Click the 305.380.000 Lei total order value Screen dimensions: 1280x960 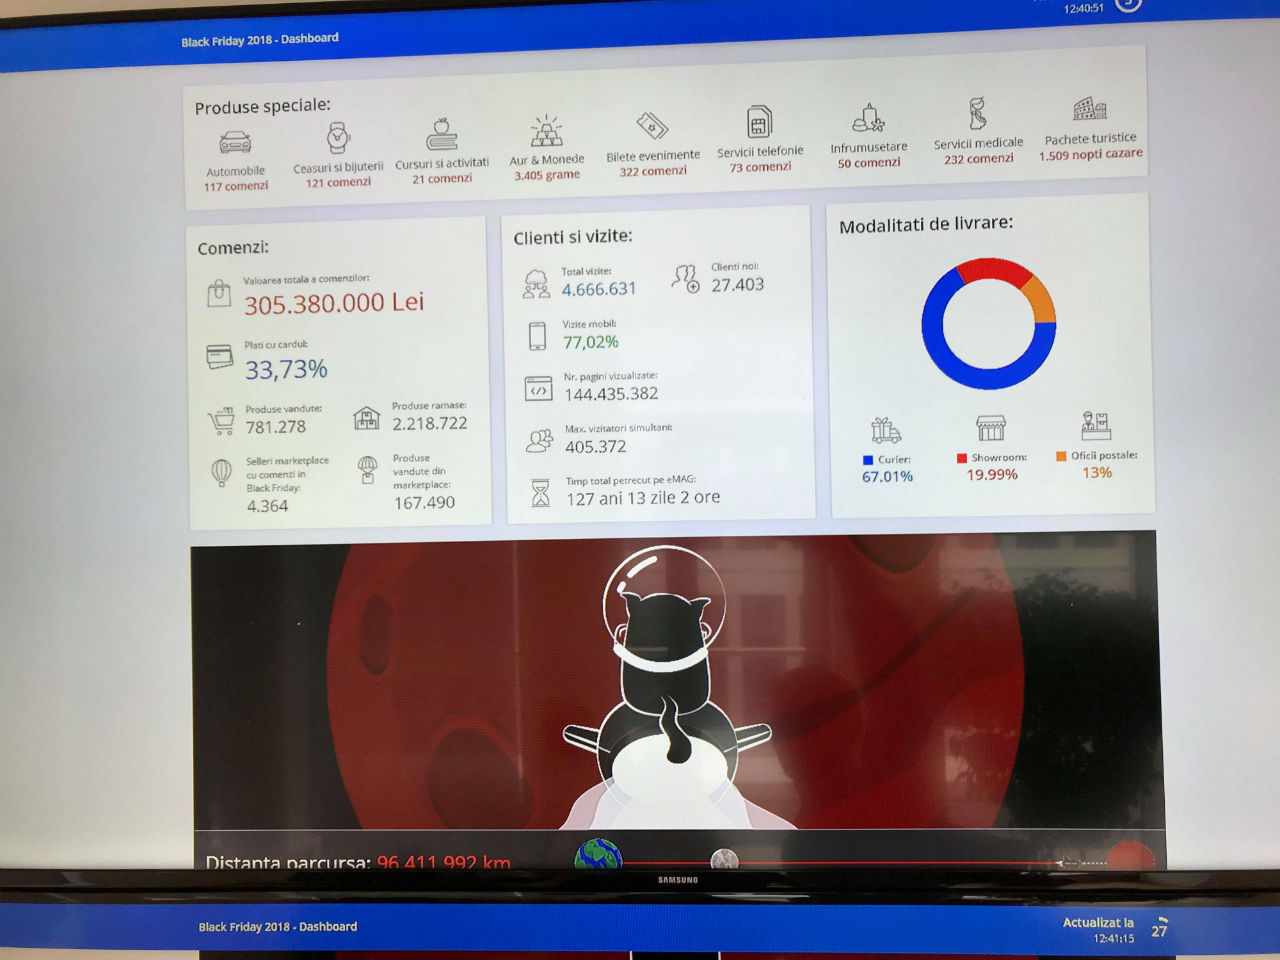(334, 303)
